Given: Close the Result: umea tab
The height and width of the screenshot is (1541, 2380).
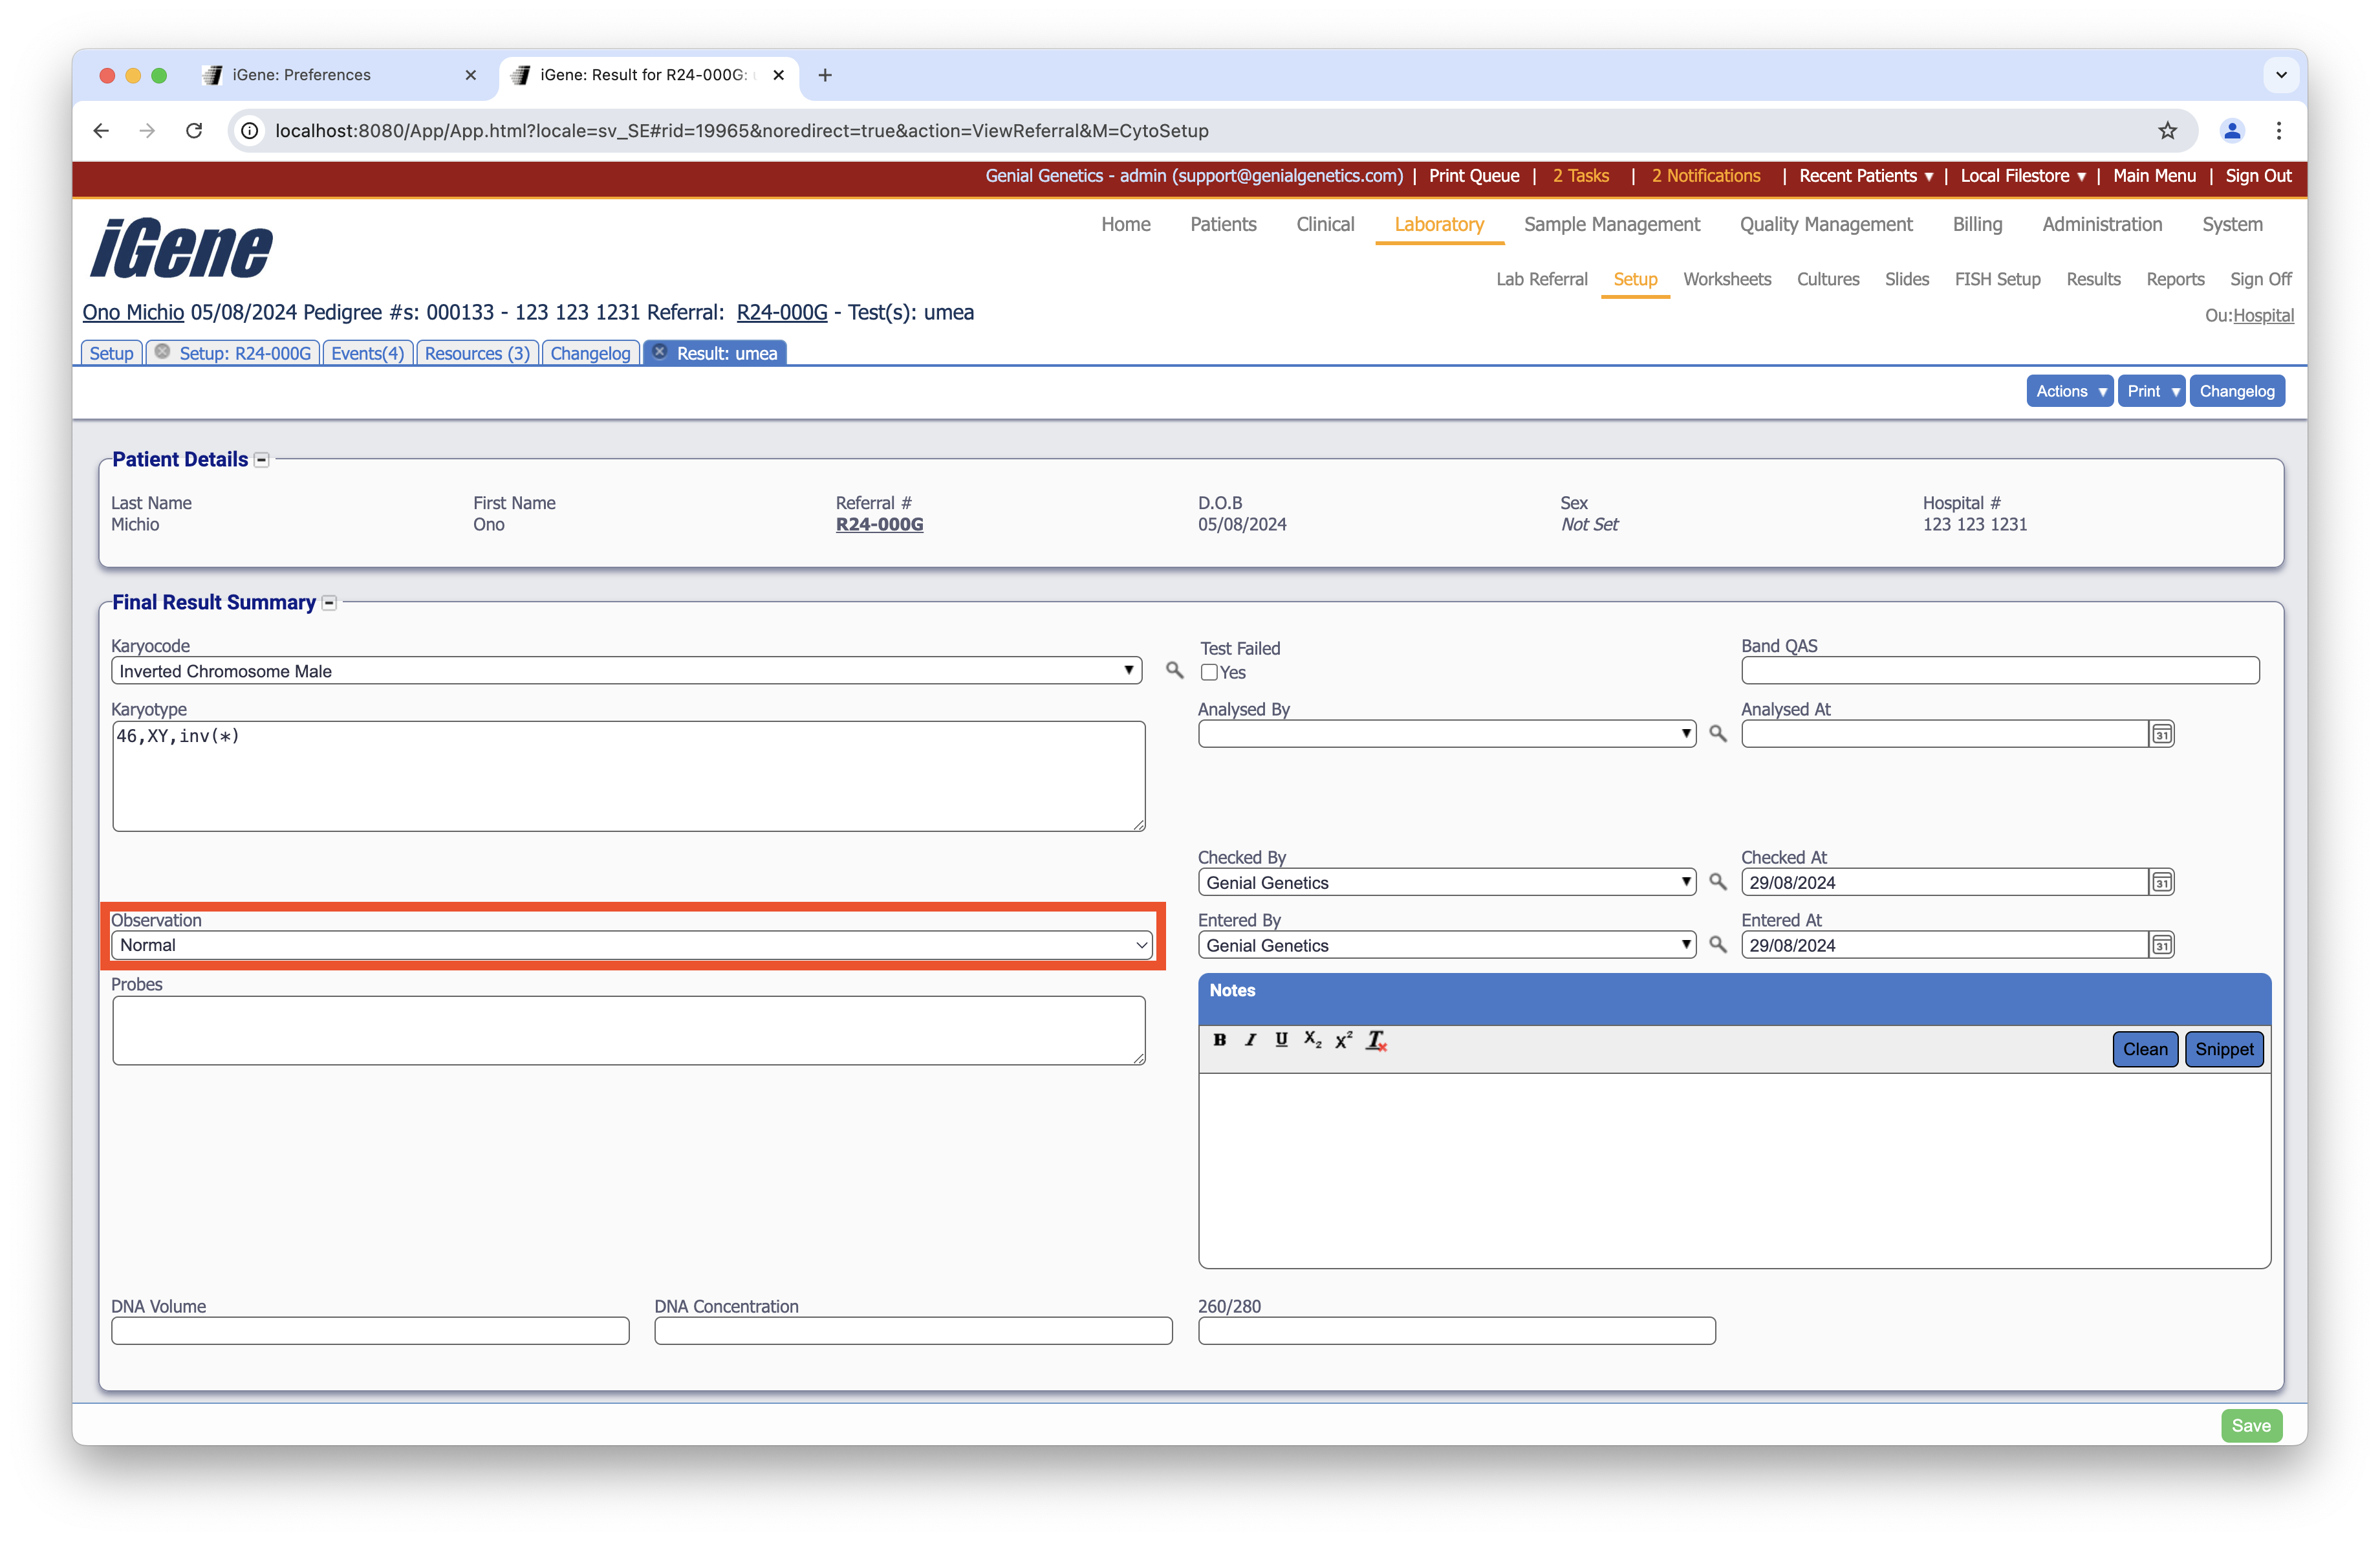Looking at the screenshot, I should (x=660, y=352).
